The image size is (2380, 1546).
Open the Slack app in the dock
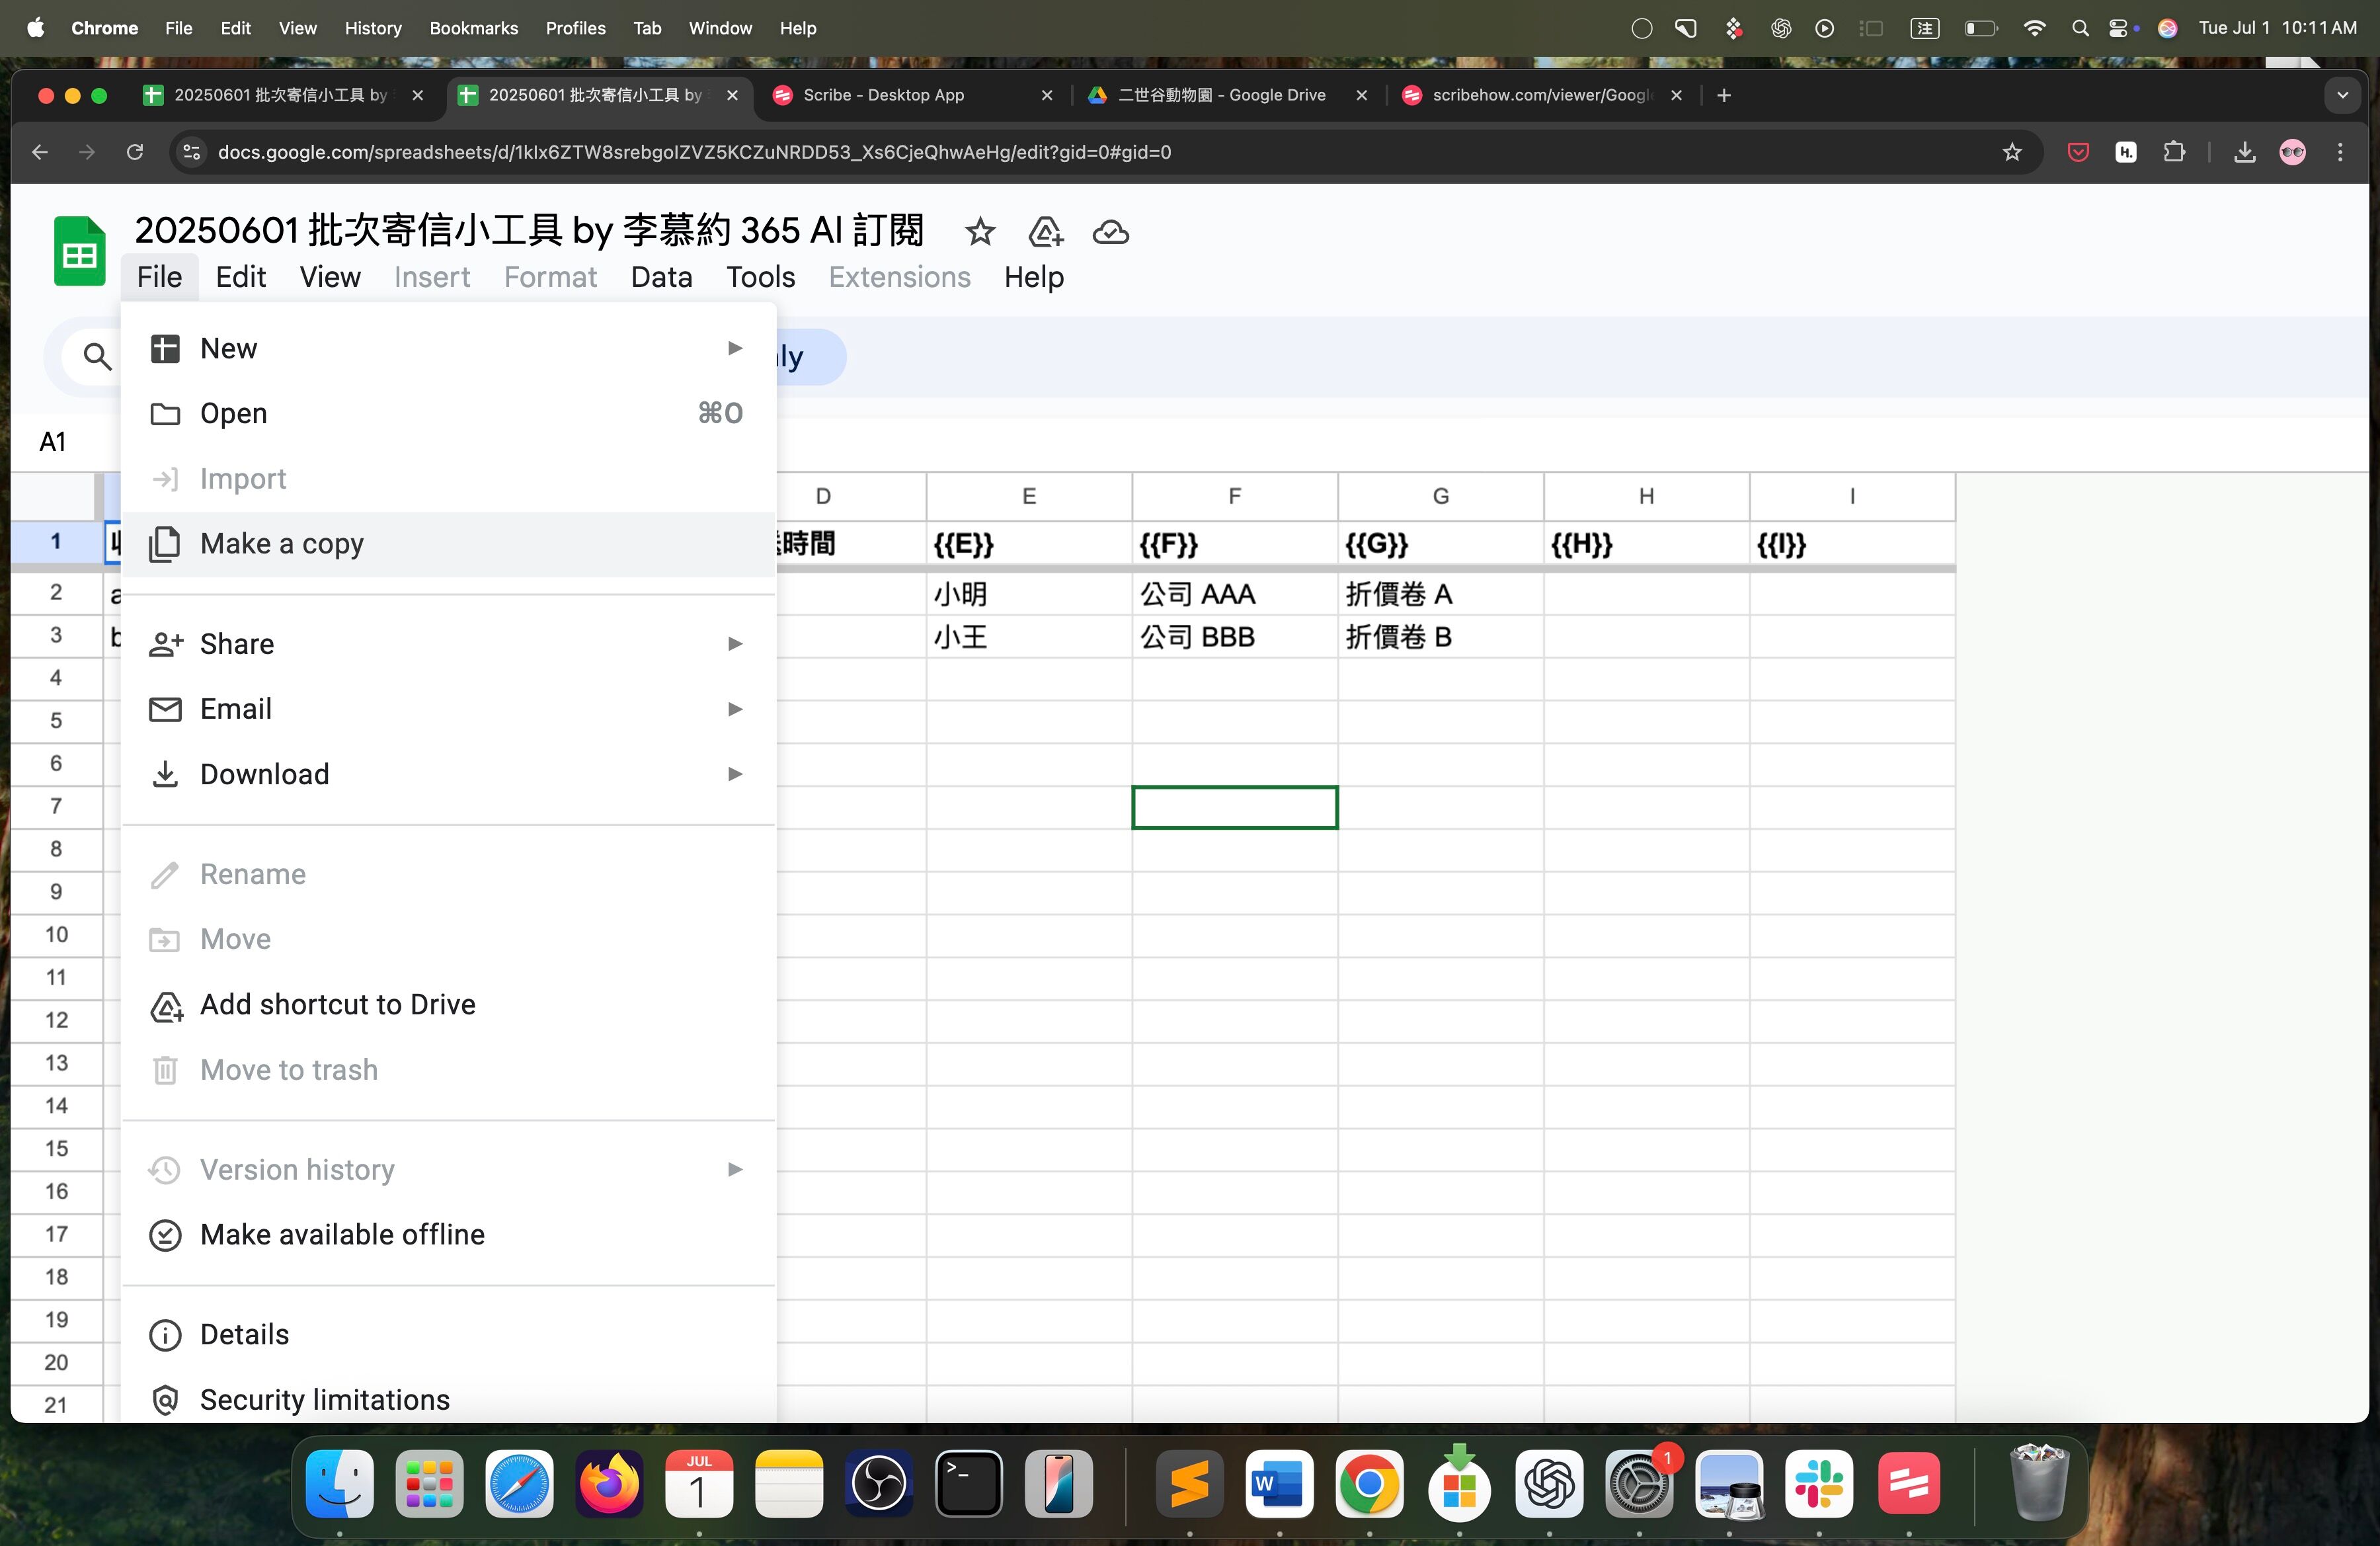1818,1484
